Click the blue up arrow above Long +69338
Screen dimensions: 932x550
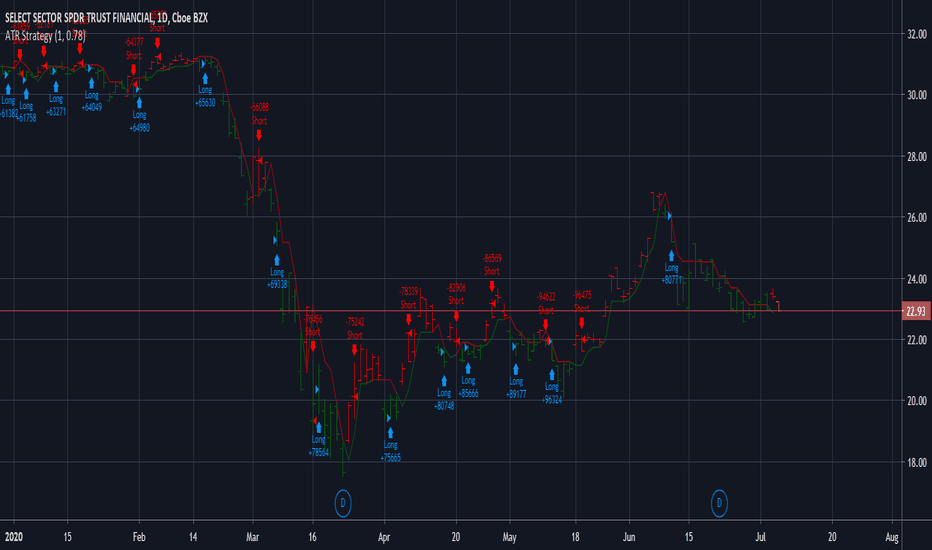click(x=277, y=260)
